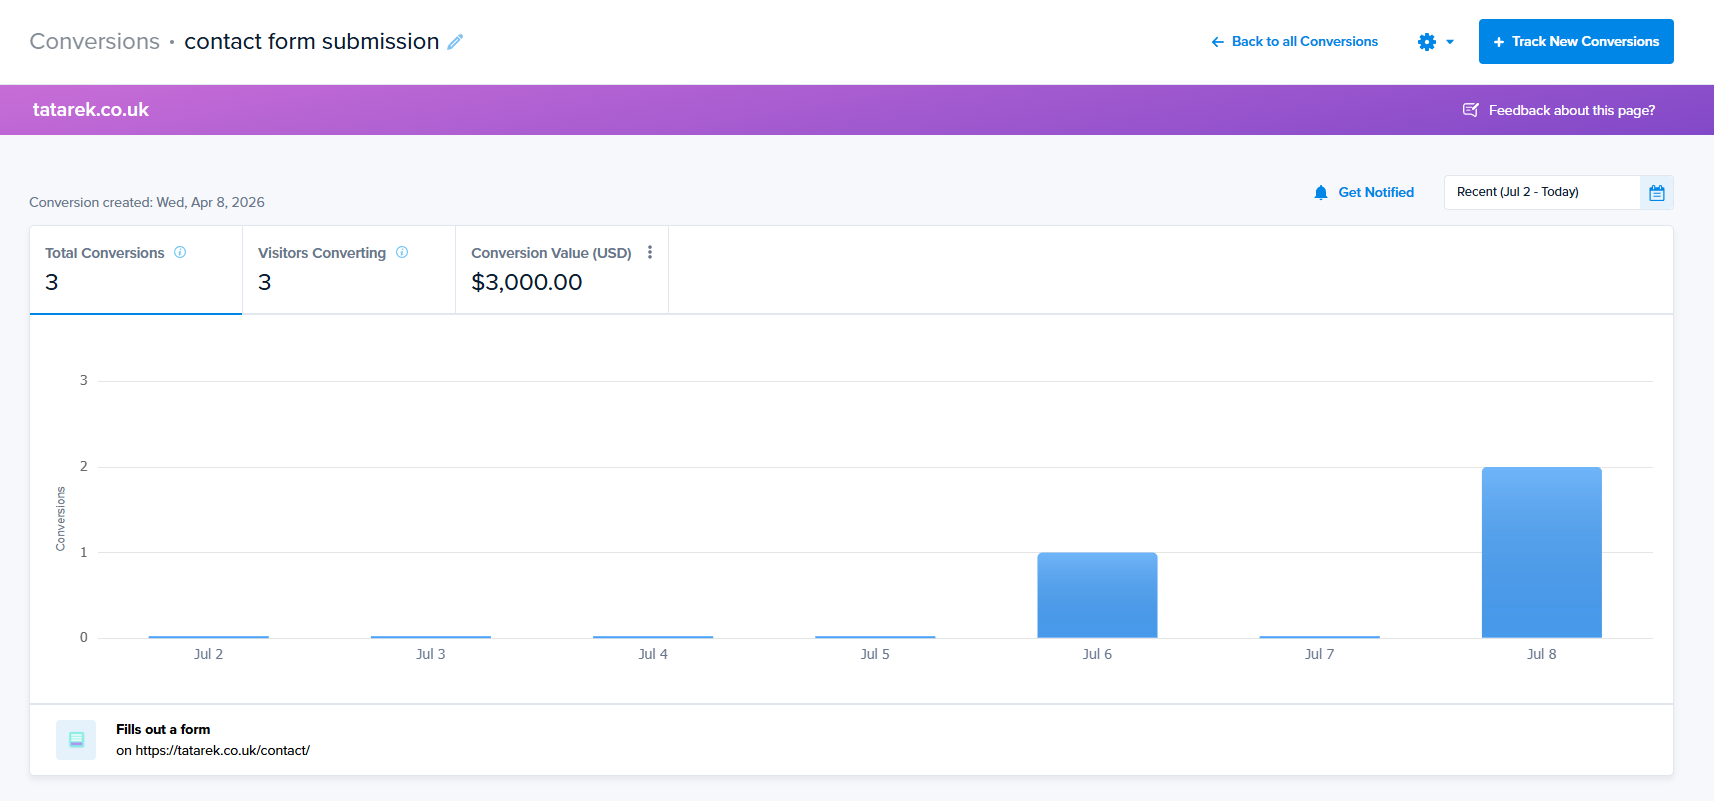Viewport: 1714px width, 801px height.
Task: Click Back to all Conversions link
Action: coord(1294,42)
